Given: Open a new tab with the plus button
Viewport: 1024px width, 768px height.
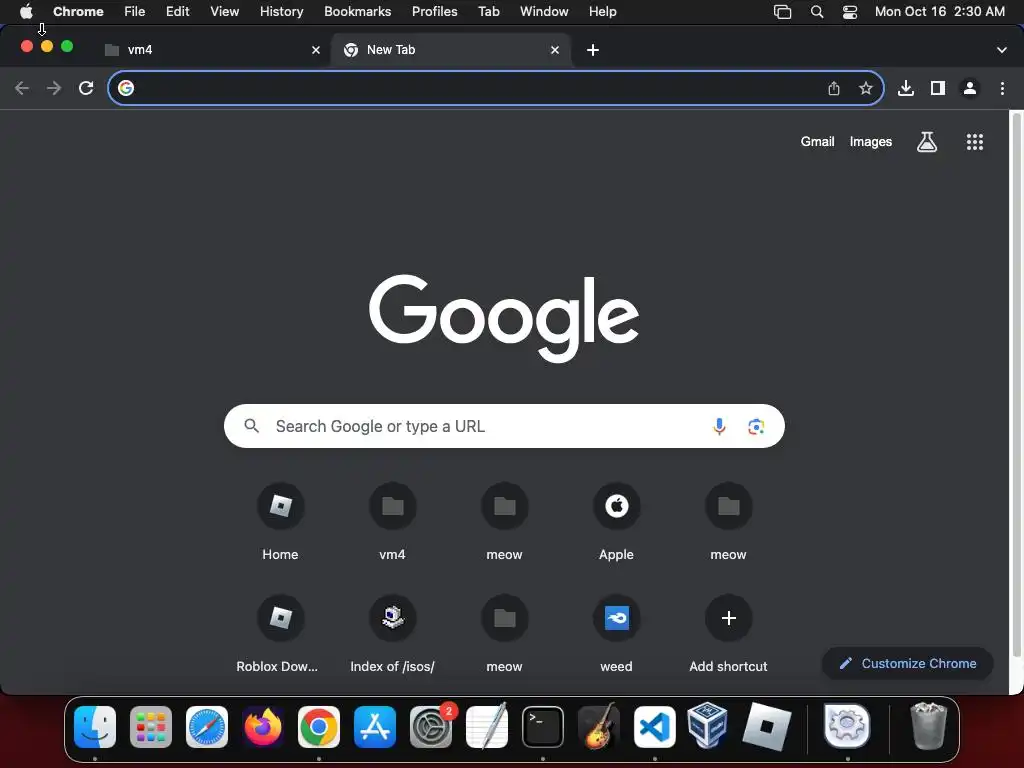Looking at the screenshot, I should pos(593,50).
